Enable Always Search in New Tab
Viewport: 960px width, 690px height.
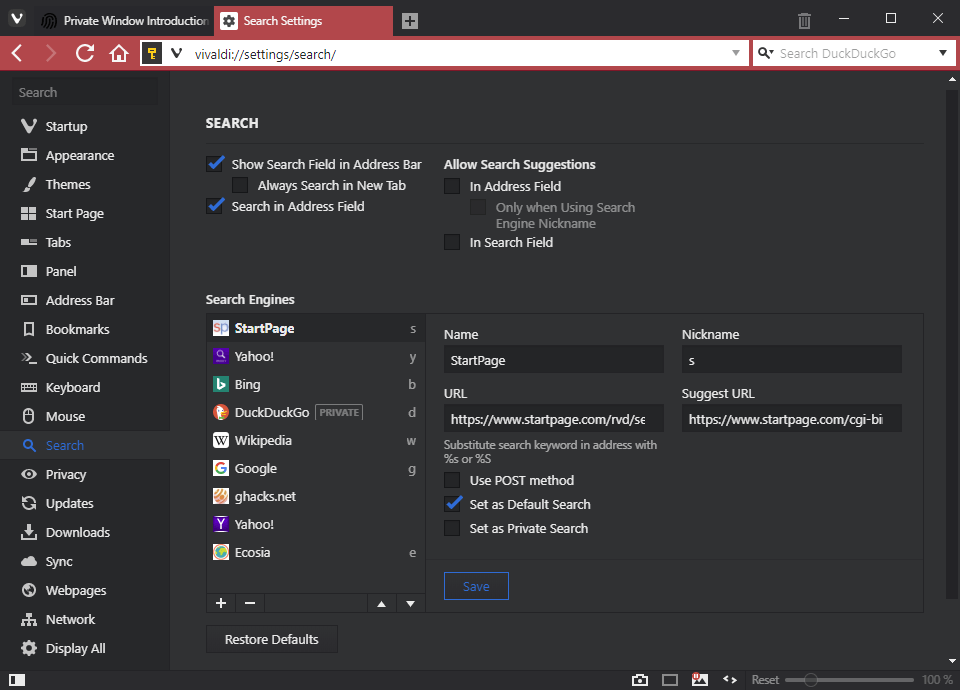point(240,185)
